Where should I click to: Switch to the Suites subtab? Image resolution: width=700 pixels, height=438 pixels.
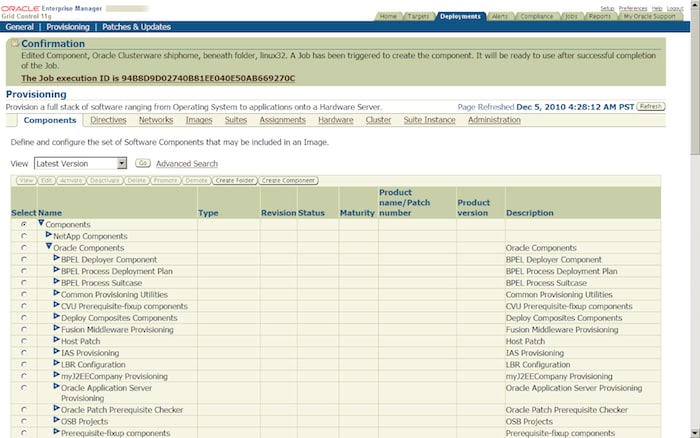pos(236,120)
